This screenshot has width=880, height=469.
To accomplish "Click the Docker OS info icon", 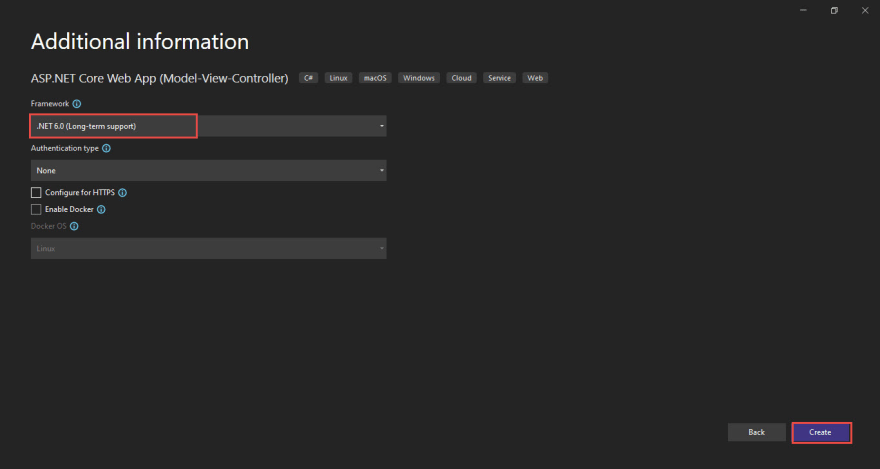I will click(x=74, y=226).
